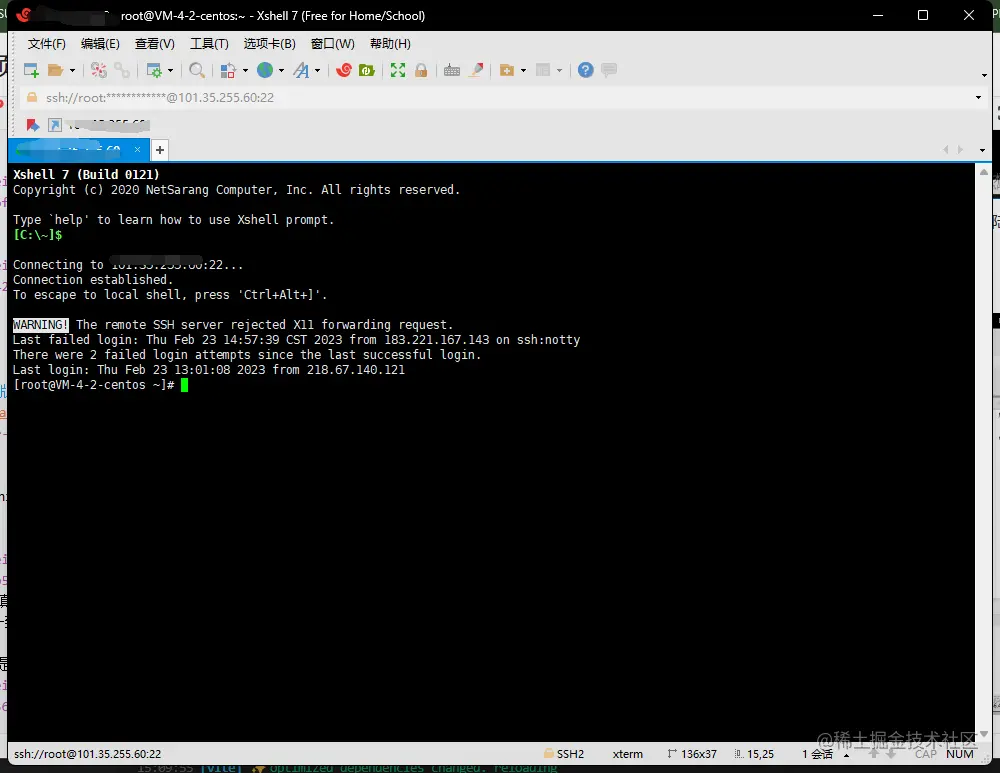Click xterm in the status bar
1000x773 pixels.
tap(628, 754)
